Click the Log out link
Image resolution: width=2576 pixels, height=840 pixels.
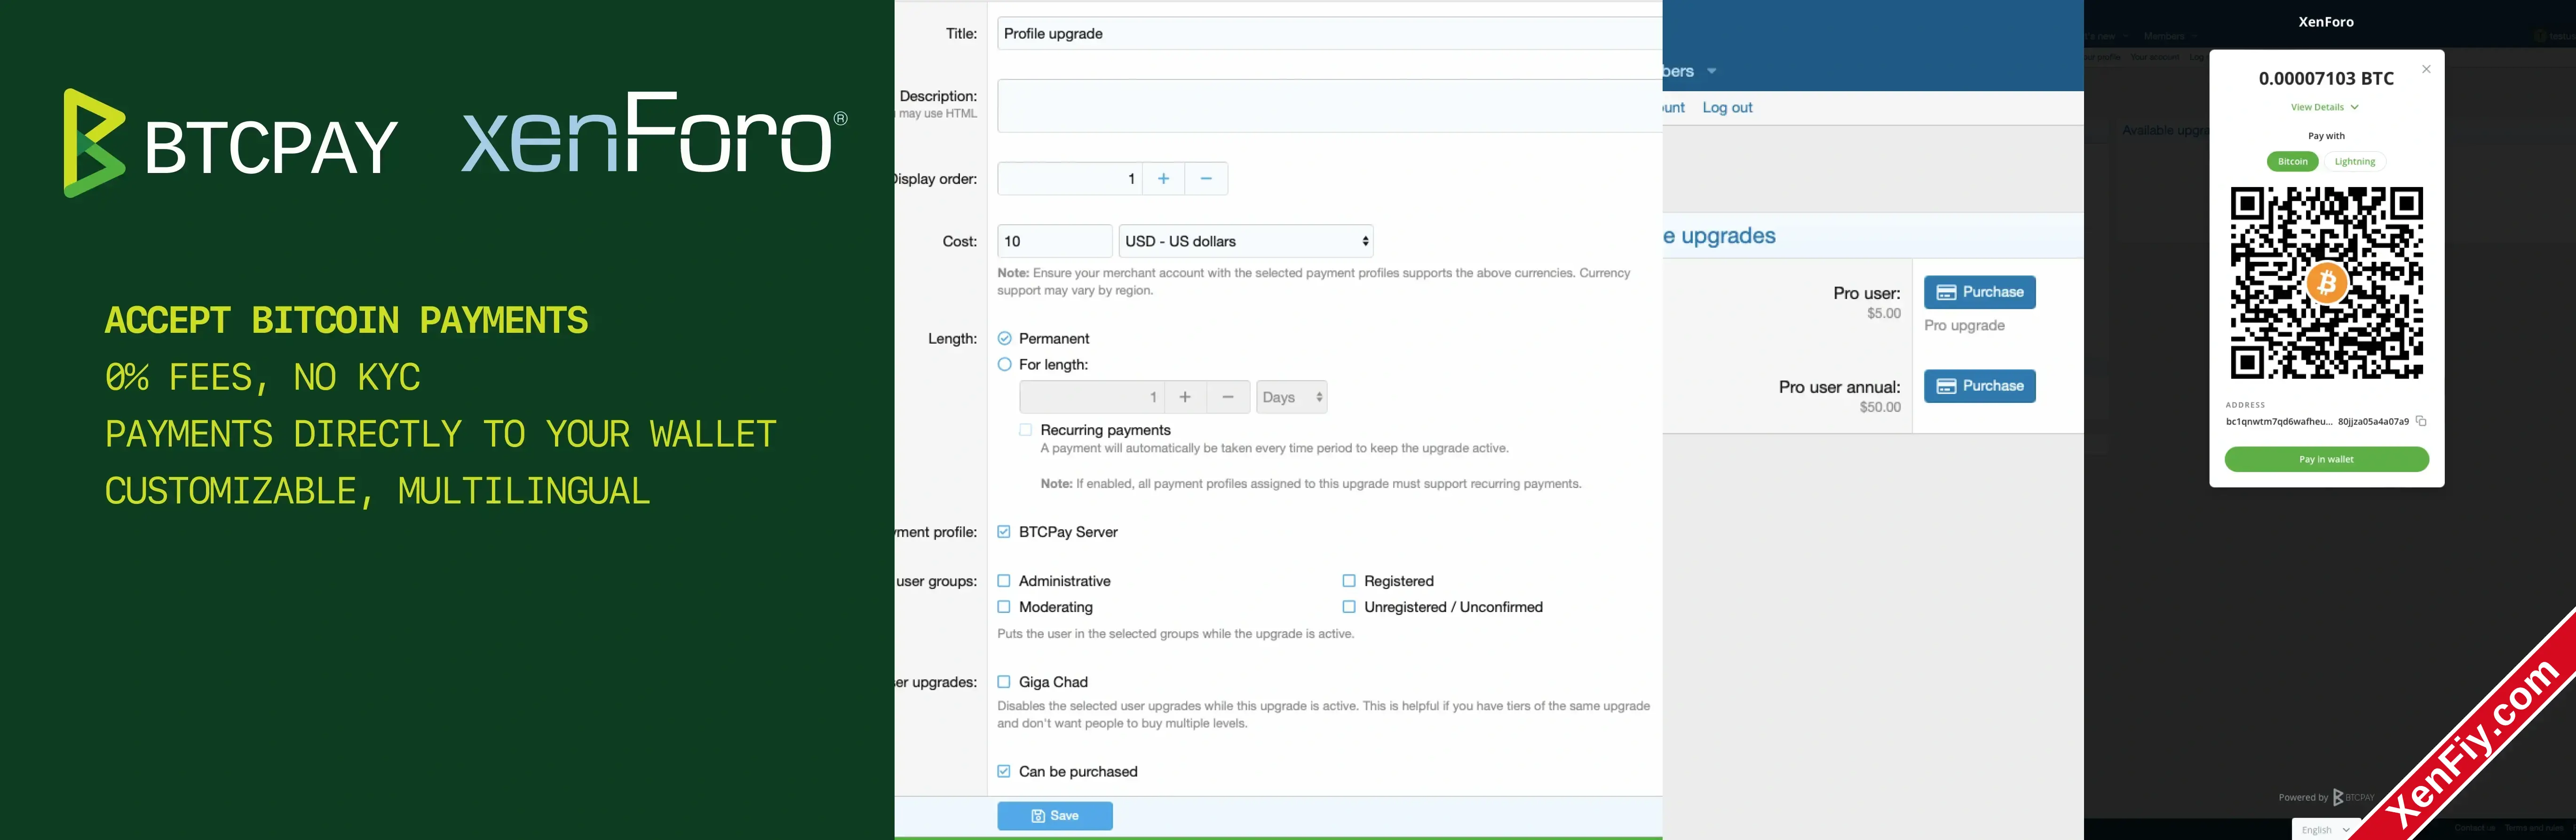point(1727,107)
